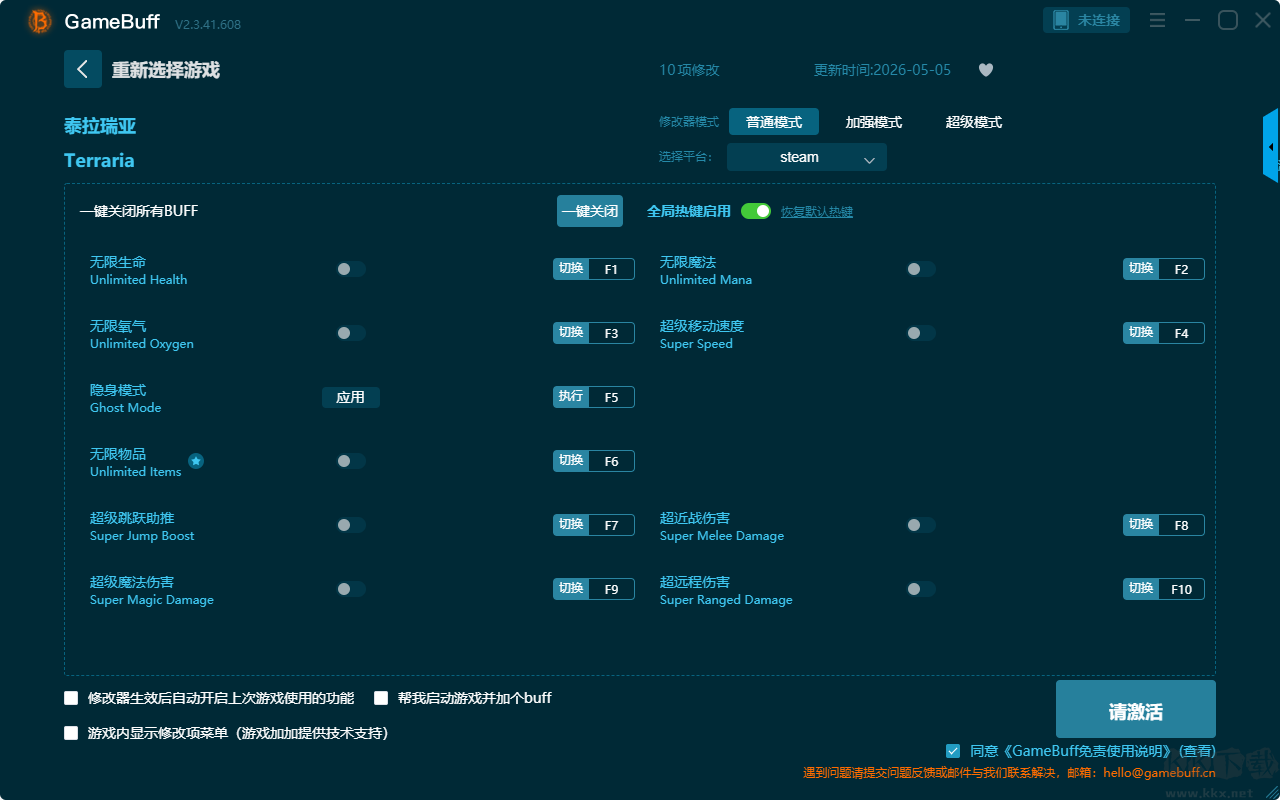Click the GameBuff flame logo icon
This screenshot has height=800, width=1280.
40,21
